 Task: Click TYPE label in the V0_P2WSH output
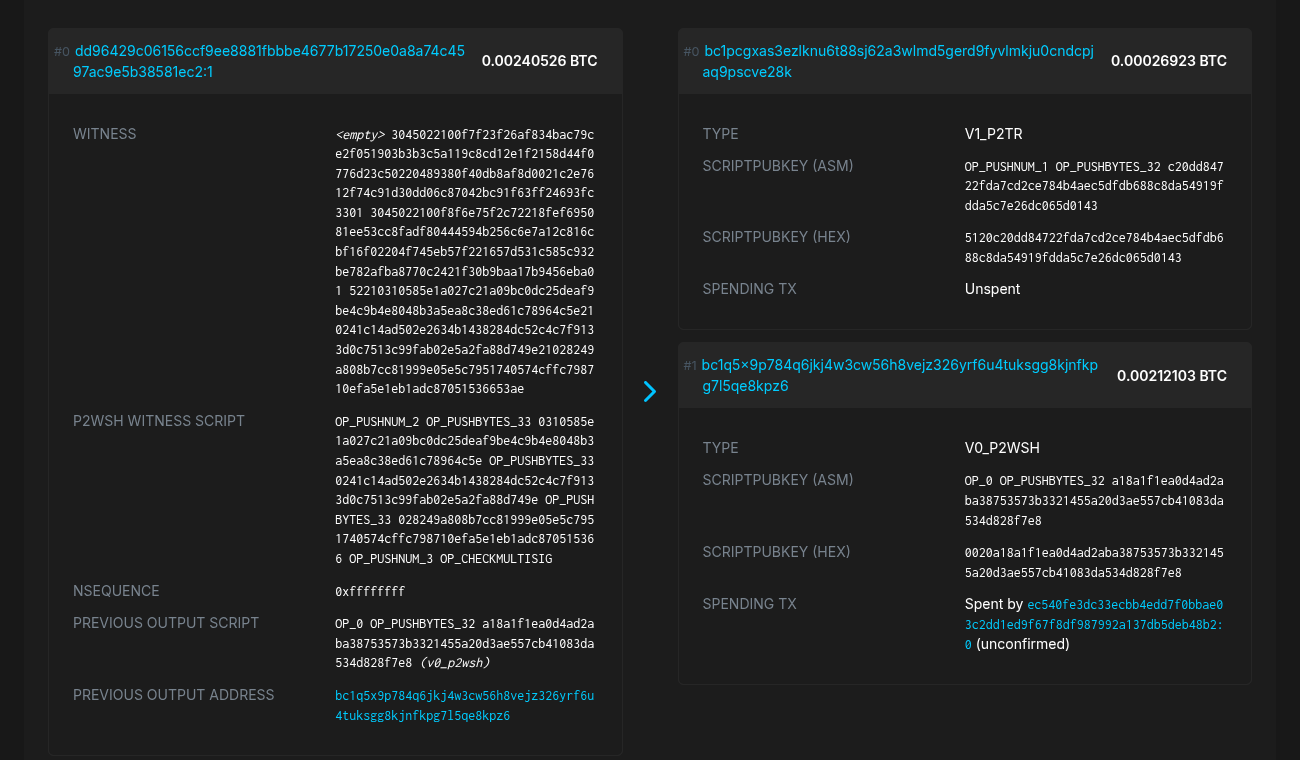click(x=721, y=448)
